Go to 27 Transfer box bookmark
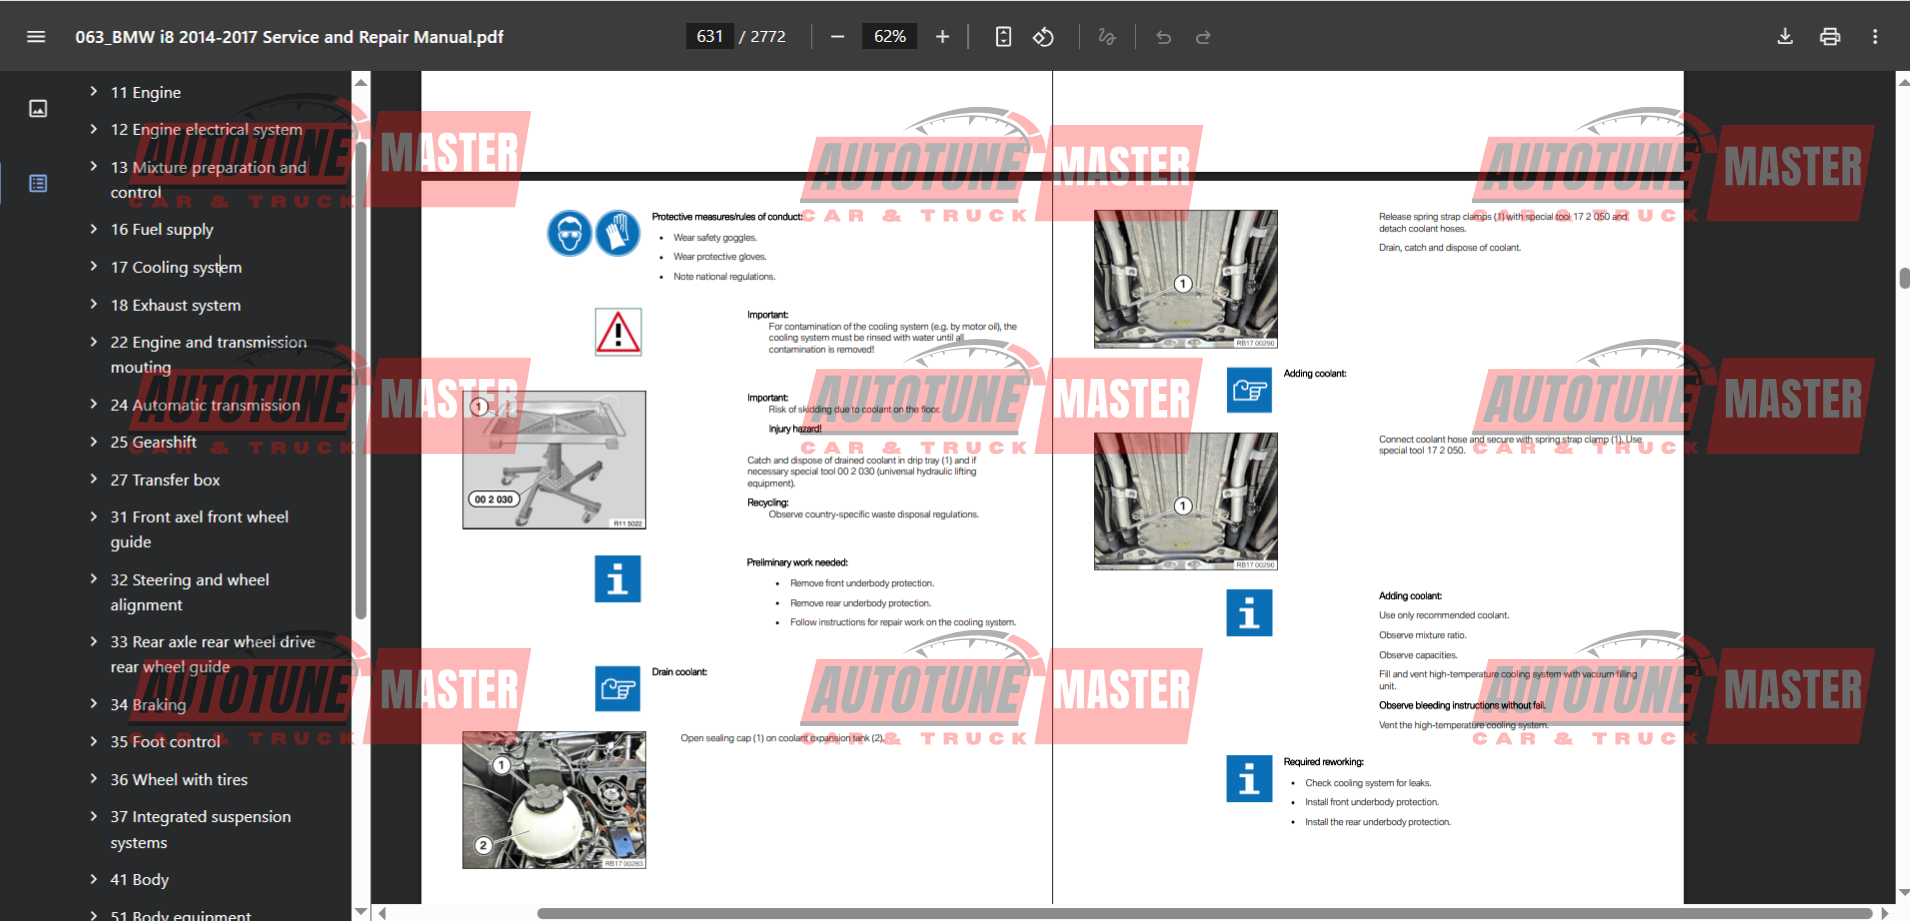Screen dimensions: 1910x921 pos(165,480)
